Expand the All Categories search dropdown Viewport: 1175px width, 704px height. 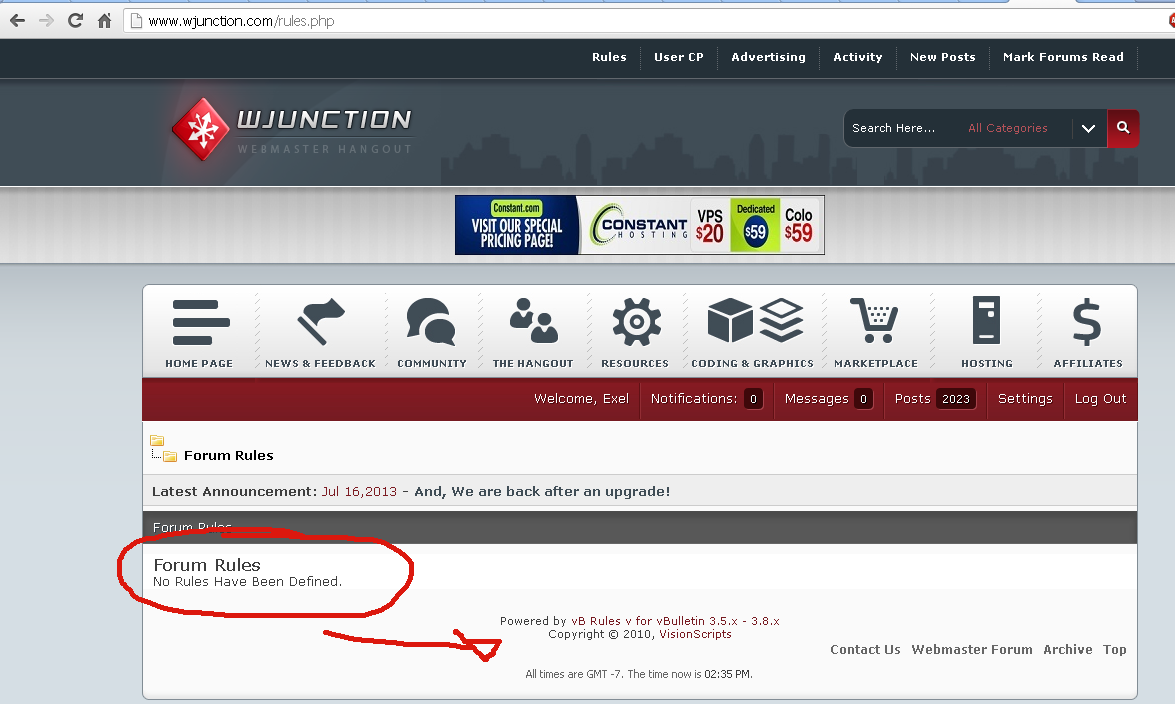click(x=1088, y=128)
